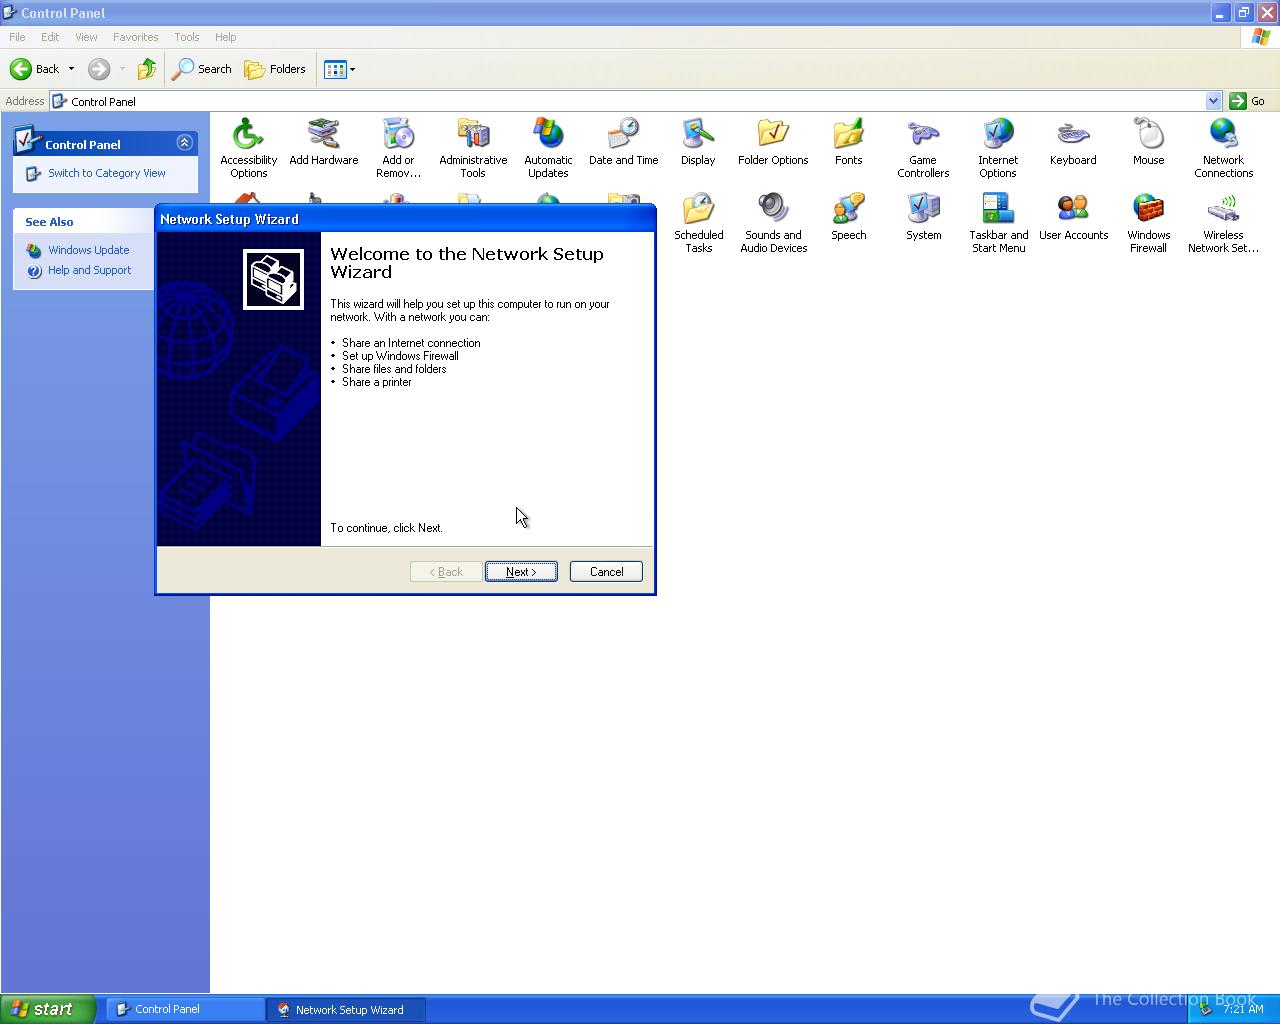1280x1024 pixels.
Task: Click Next in Network Setup Wizard
Action: pos(521,572)
